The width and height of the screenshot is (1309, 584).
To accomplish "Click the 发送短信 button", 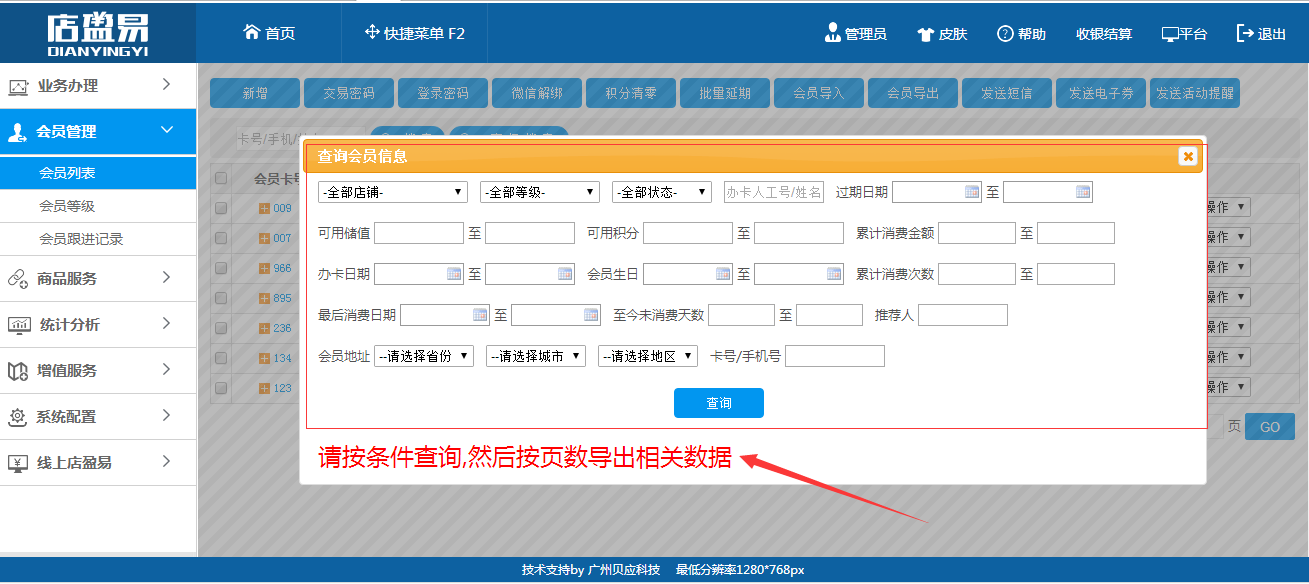I will click(x=1007, y=93).
